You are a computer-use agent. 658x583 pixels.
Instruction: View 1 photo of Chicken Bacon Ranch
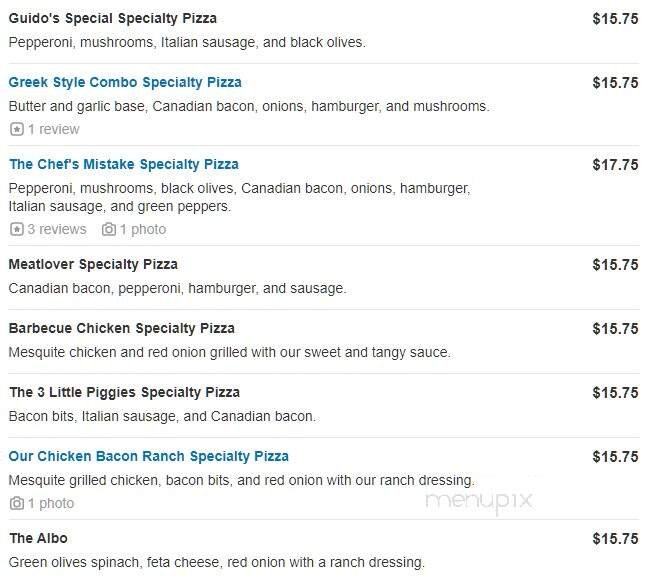click(50, 503)
